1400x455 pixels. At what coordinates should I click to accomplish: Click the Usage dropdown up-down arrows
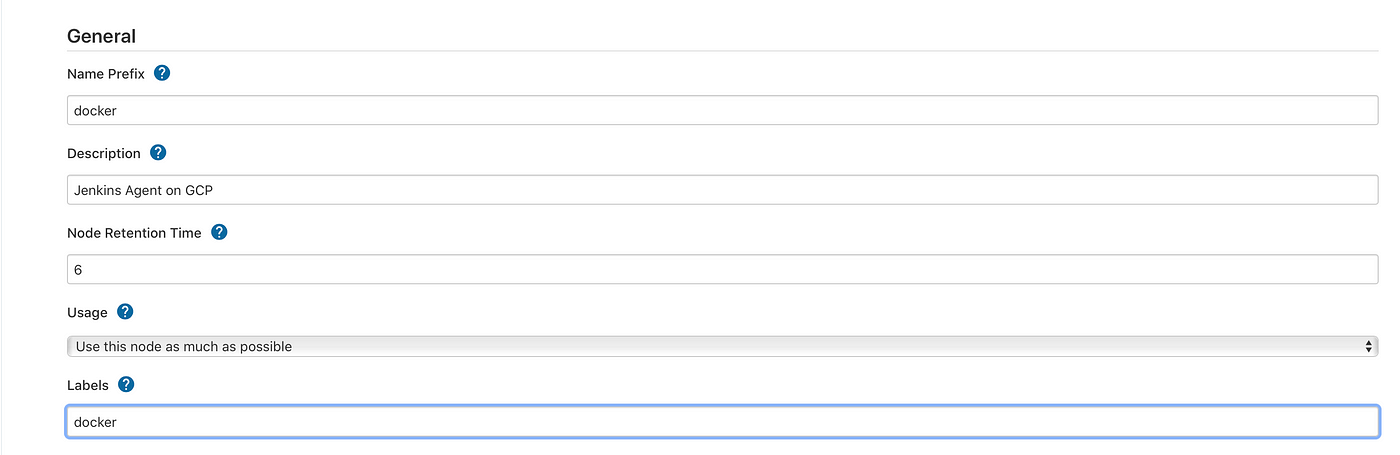(1369, 346)
